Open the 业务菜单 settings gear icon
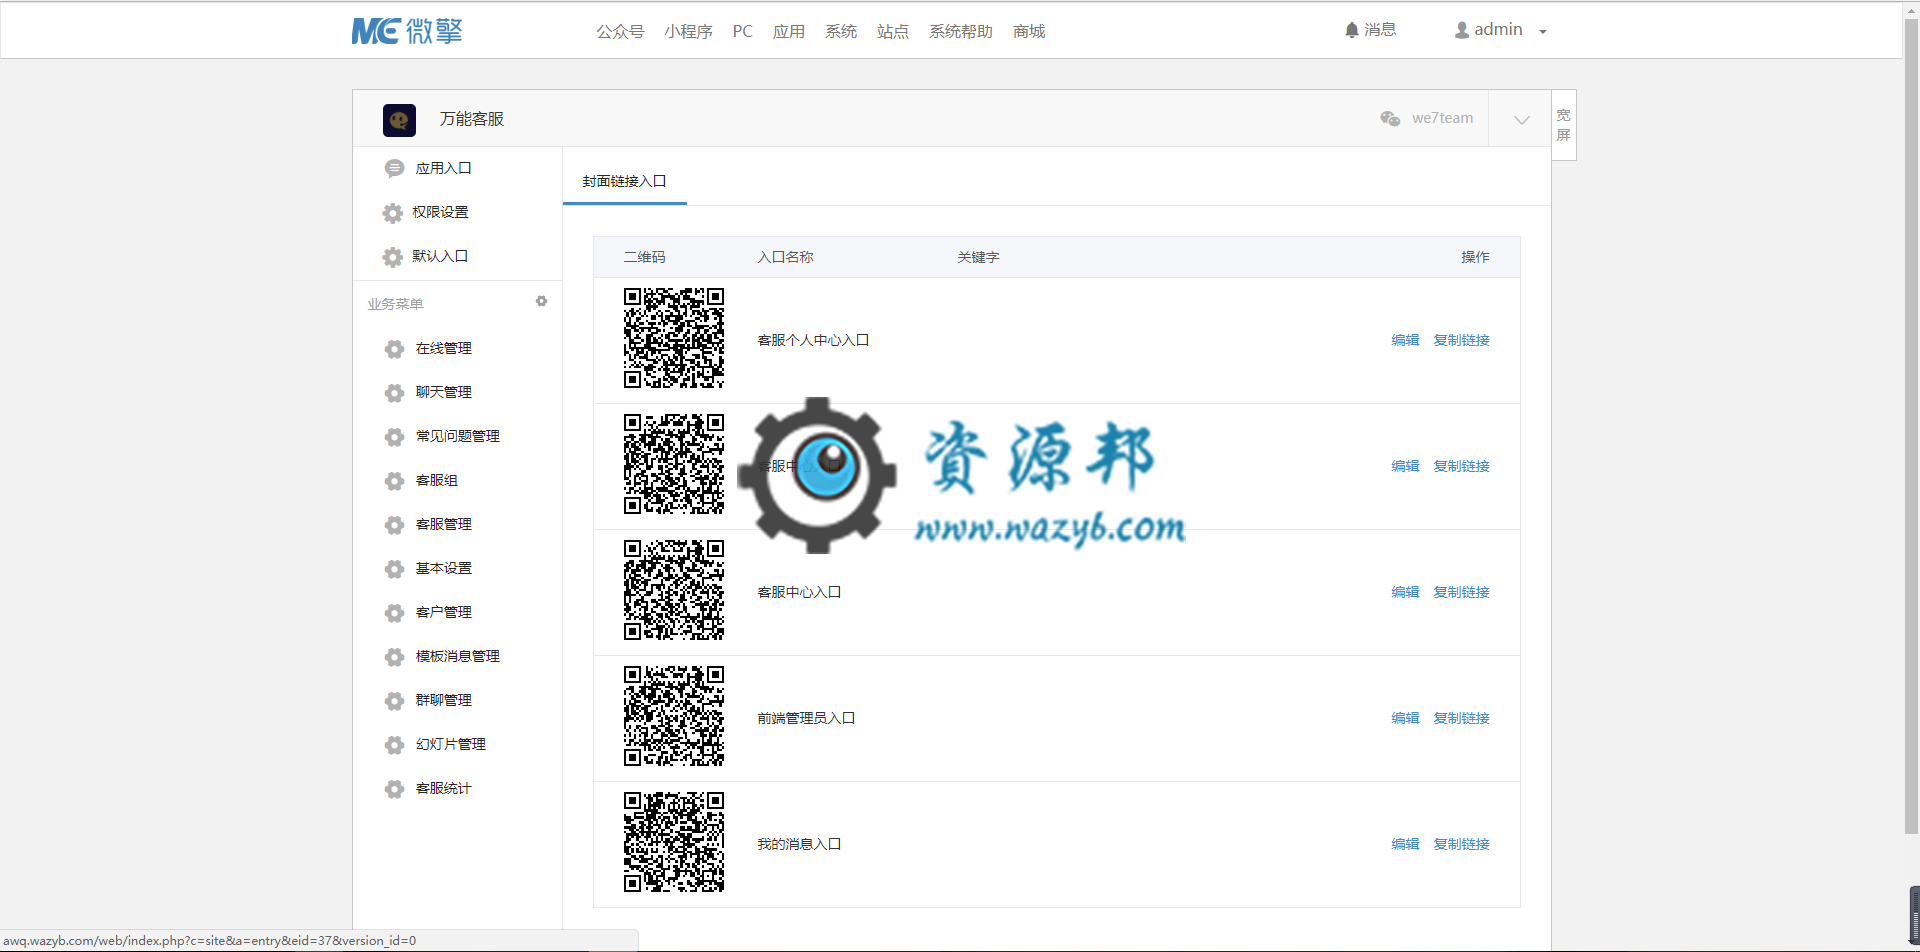1920x952 pixels. [x=541, y=301]
